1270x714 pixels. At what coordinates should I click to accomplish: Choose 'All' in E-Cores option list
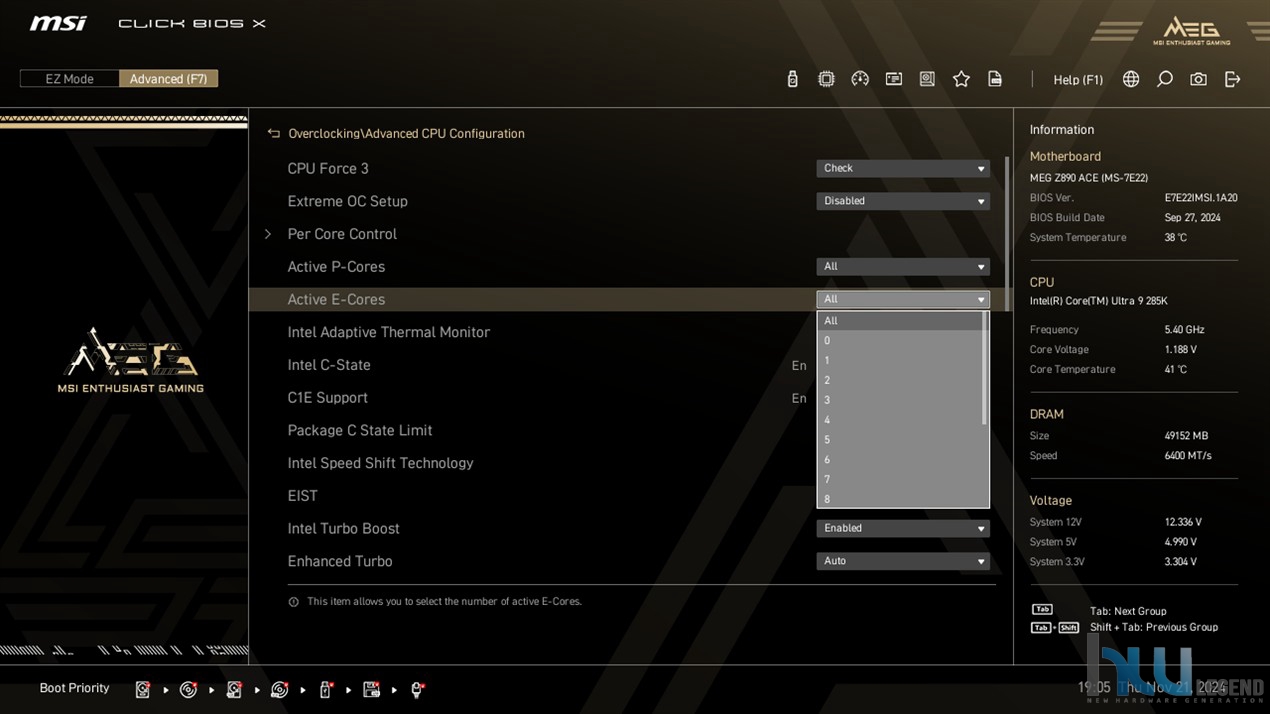(x=900, y=321)
